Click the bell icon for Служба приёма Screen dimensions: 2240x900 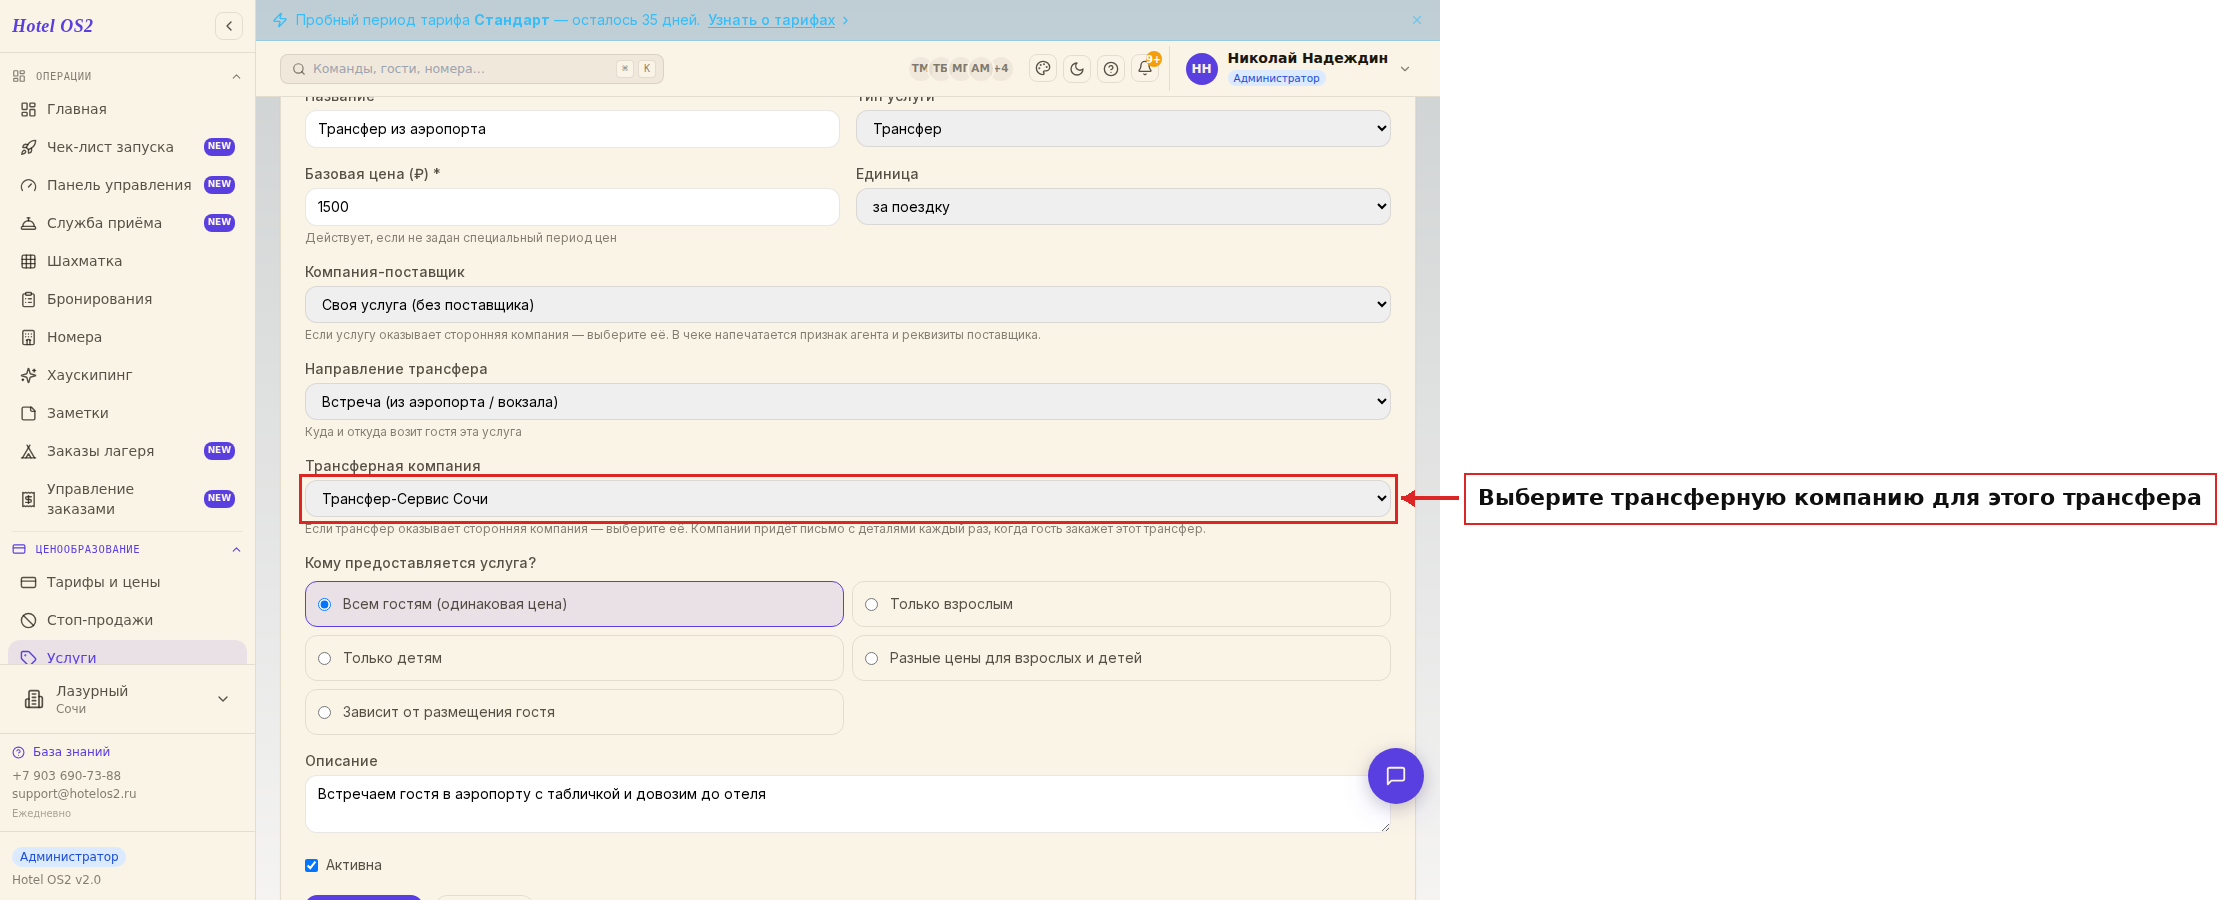point(29,223)
